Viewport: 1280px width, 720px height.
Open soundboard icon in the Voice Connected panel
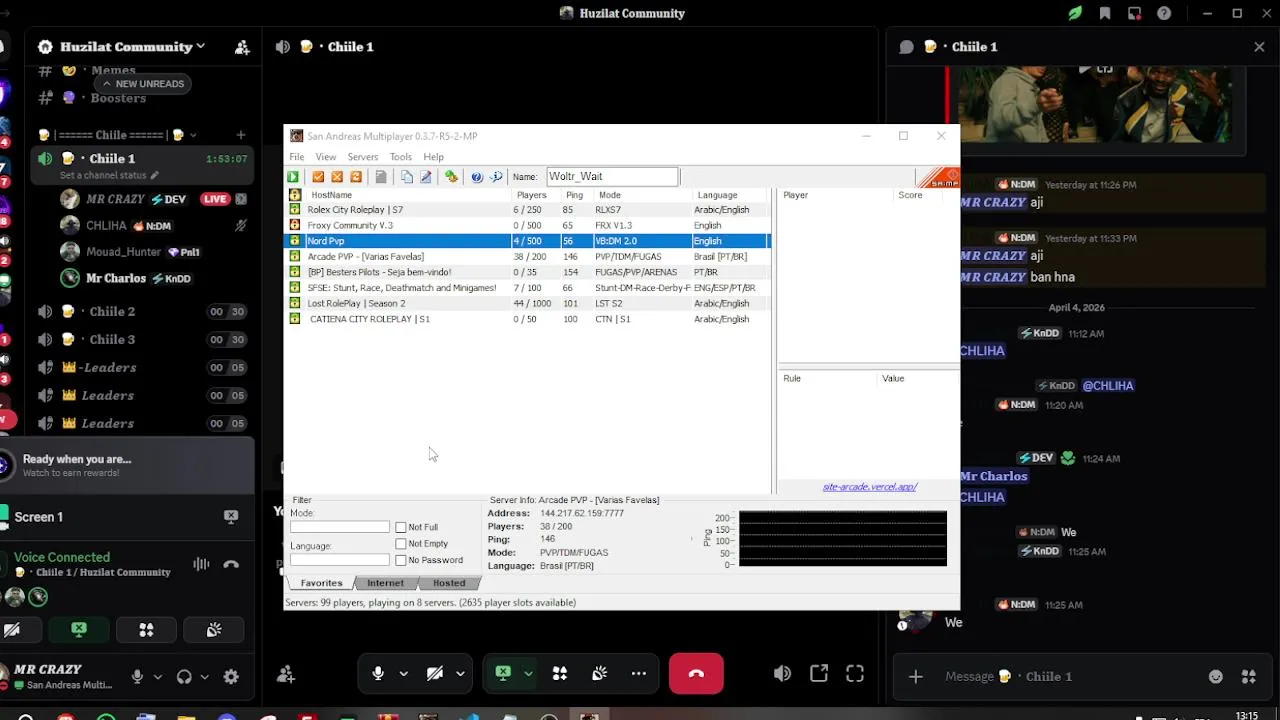click(x=214, y=630)
